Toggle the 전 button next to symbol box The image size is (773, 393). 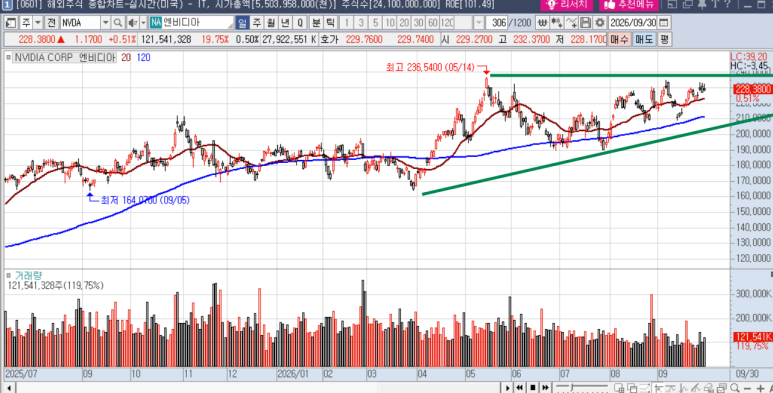click(x=51, y=23)
